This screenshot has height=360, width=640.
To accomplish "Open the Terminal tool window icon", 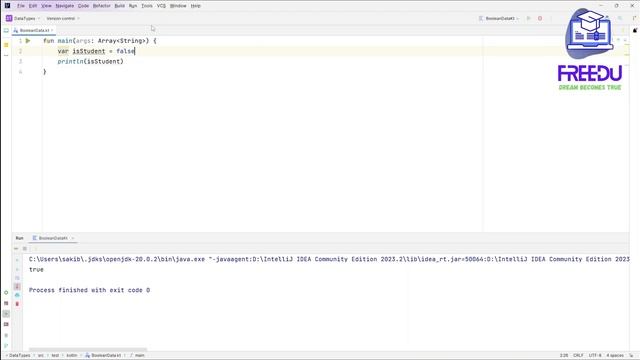I will click(x=6, y=324).
